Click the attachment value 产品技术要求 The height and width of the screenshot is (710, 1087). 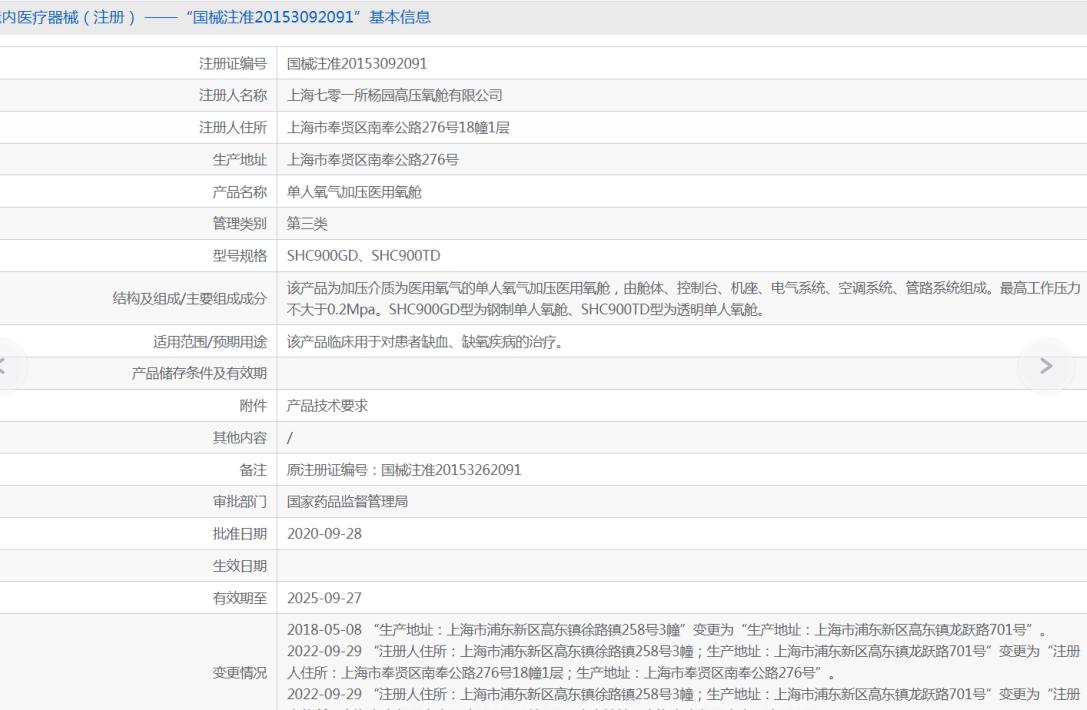(327, 406)
